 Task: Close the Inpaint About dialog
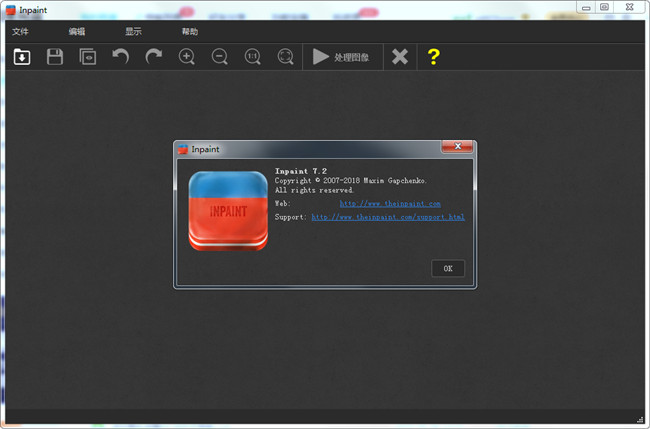456,149
